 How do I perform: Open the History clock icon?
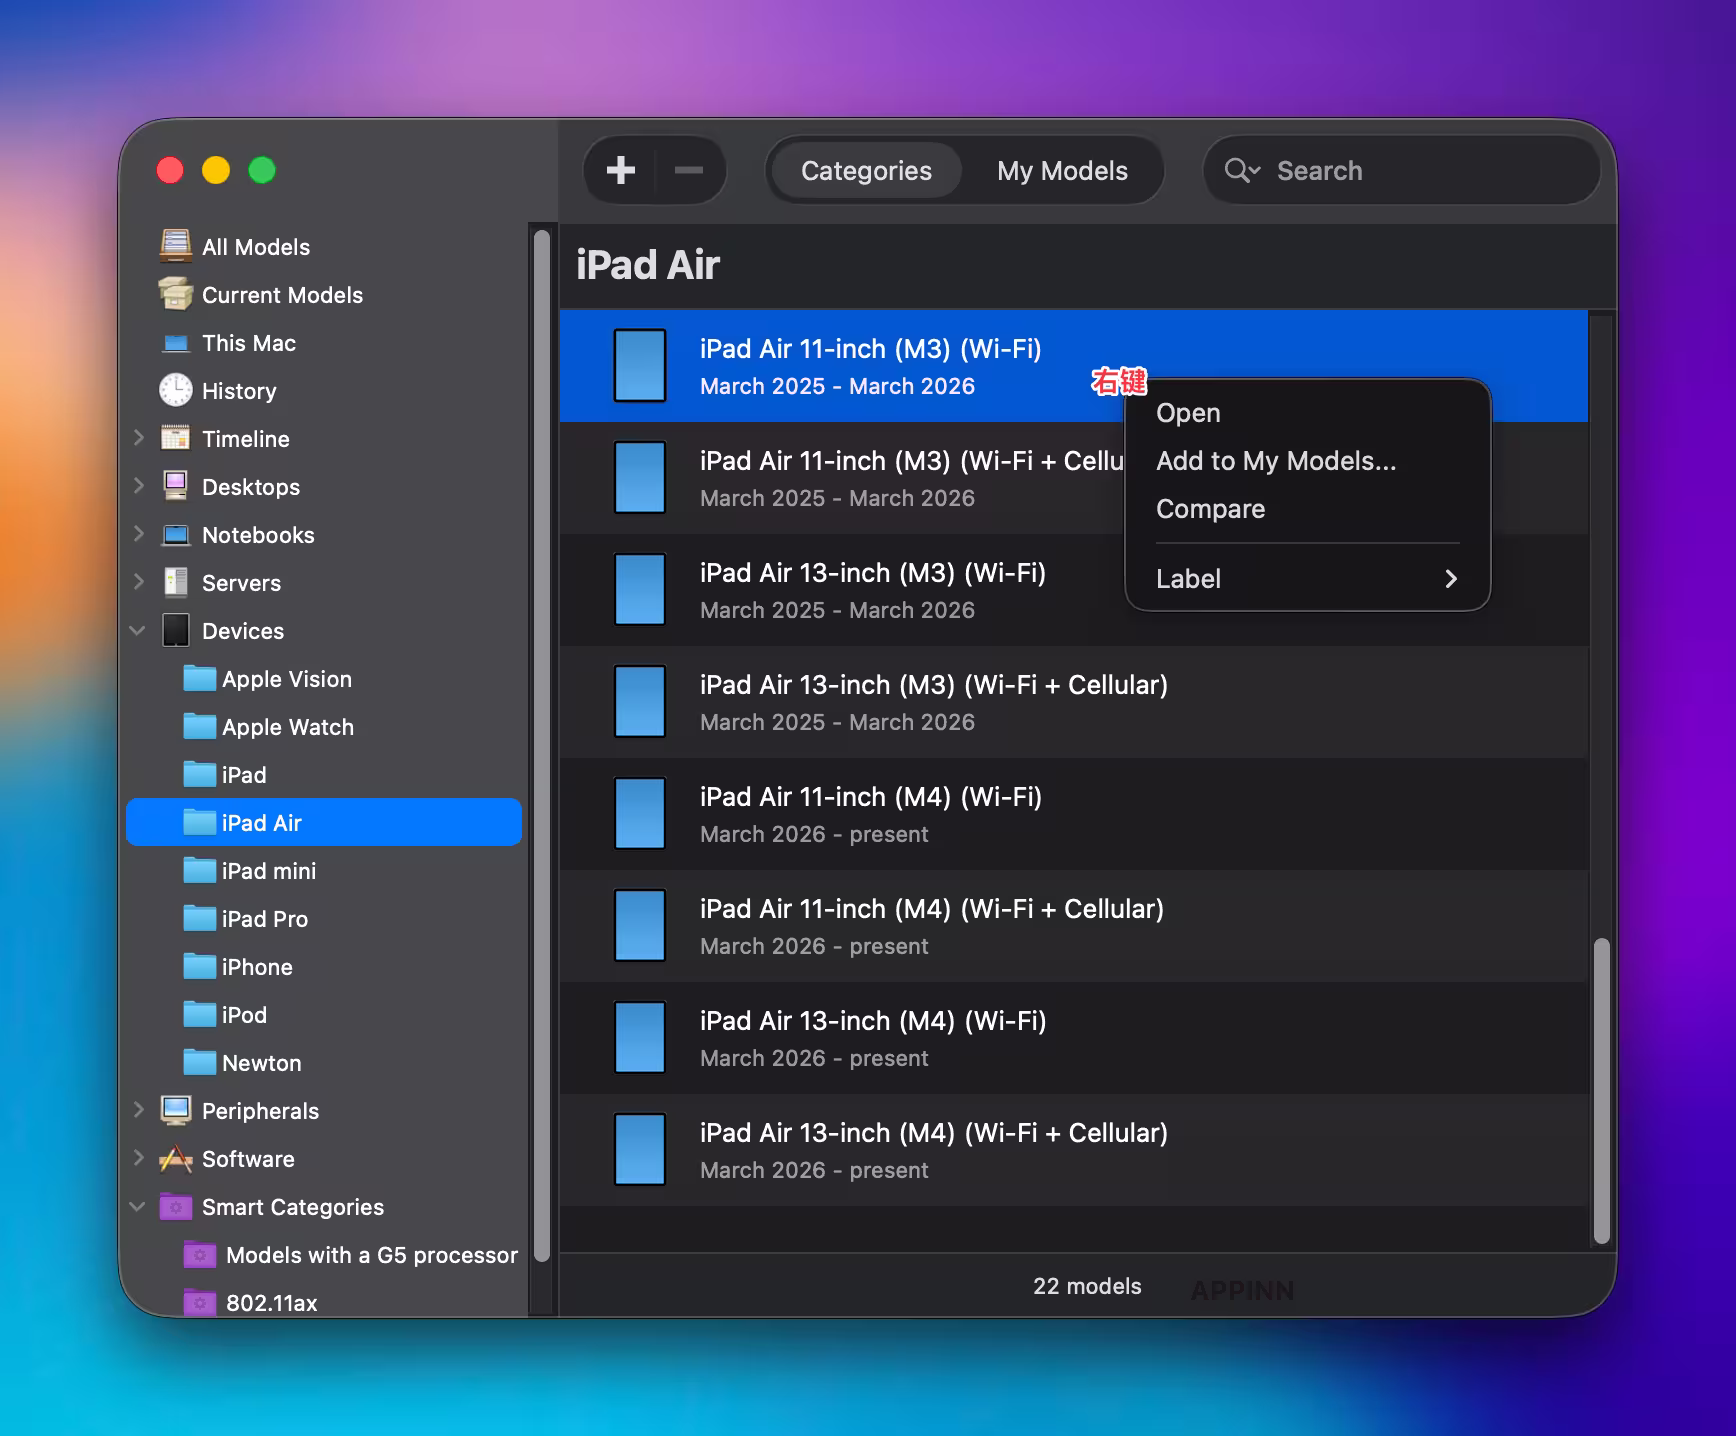point(176,390)
